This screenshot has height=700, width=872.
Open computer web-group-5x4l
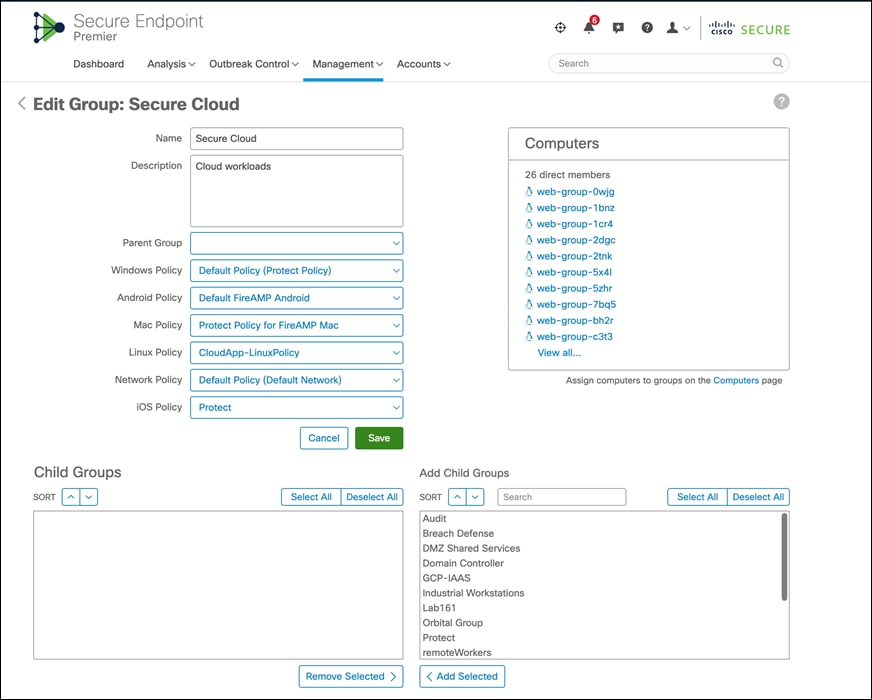click(x=574, y=272)
